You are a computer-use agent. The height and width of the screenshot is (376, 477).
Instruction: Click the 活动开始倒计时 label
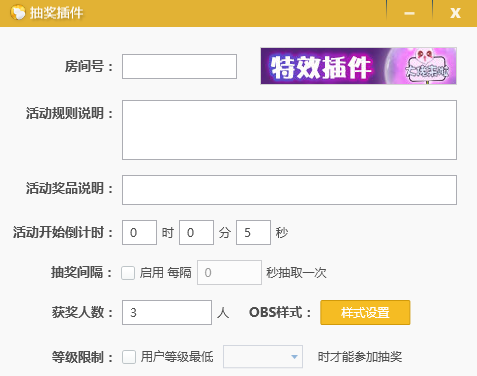[63, 232]
